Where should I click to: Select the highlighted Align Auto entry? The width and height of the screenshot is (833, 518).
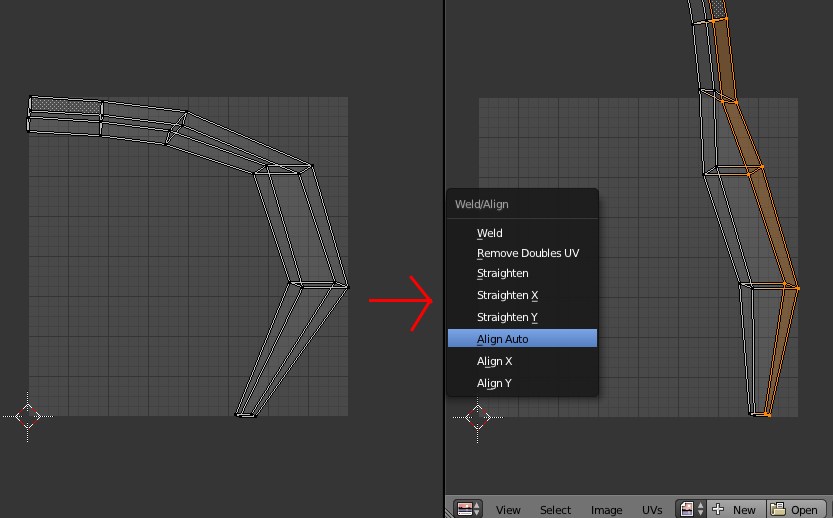point(522,338)
